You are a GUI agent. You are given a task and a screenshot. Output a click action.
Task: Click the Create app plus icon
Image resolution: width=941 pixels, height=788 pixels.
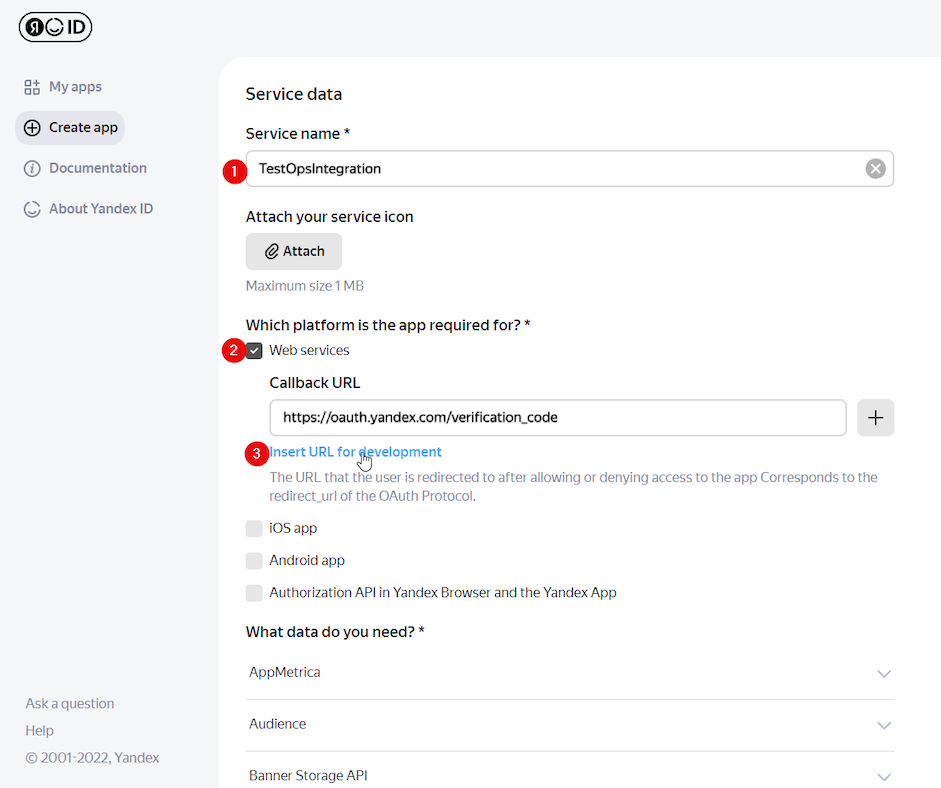(x=32, y=128)
